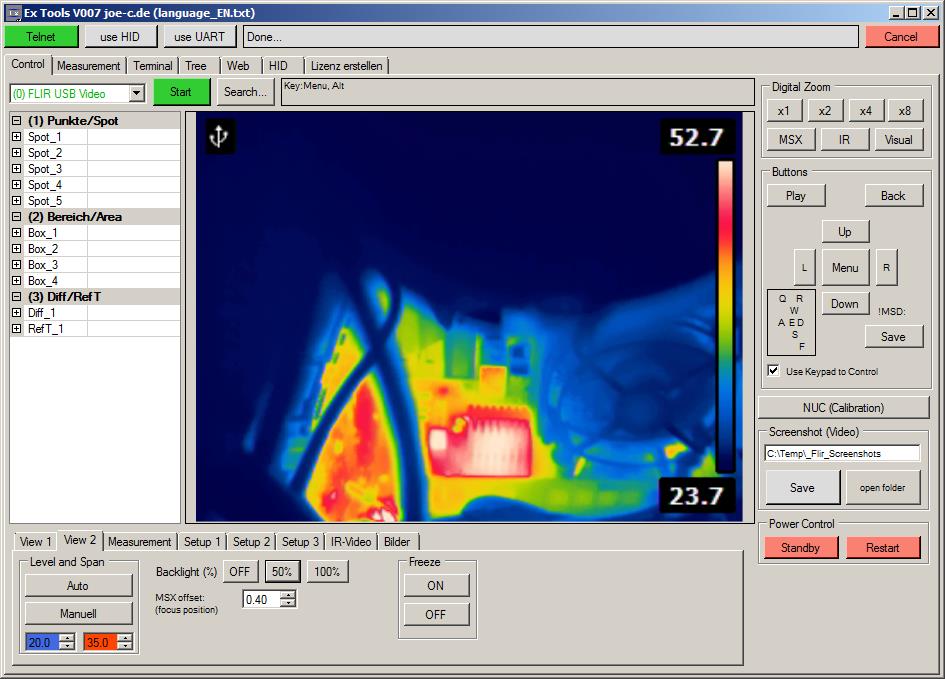Switch to the Measurement top tab

pyautogui.click(x=89, y=66)
